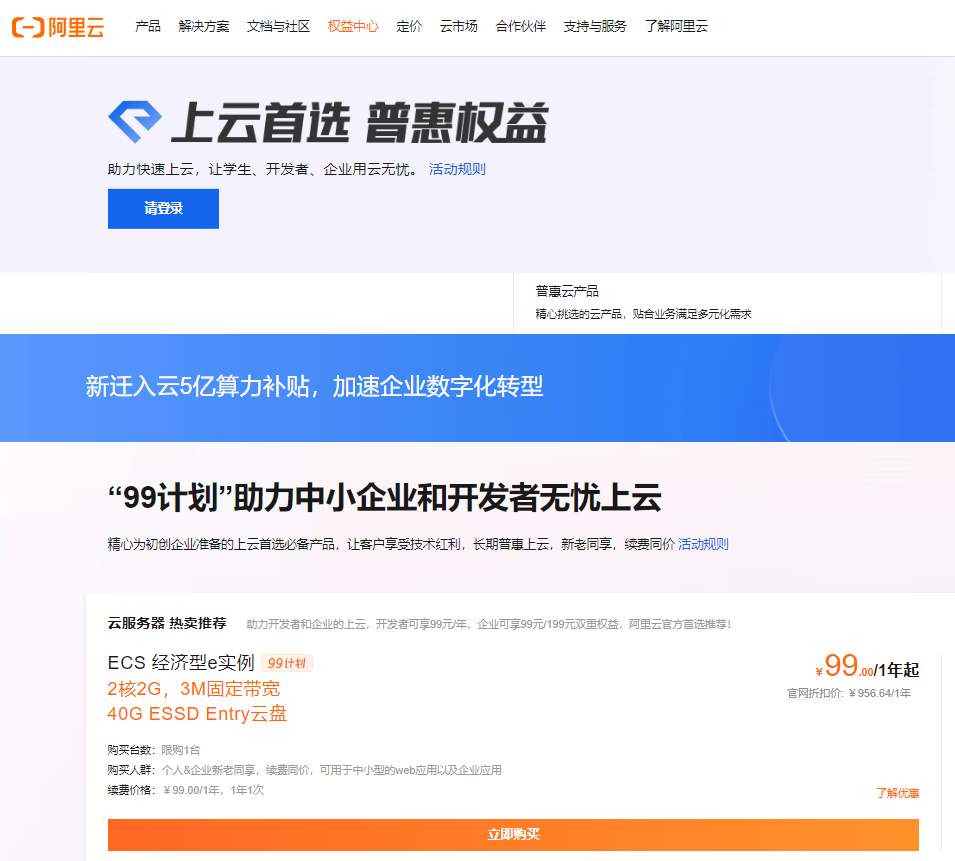Click the 精心挑选的云产品 subtitle text

pyautogui.click(x=643, y=314)
